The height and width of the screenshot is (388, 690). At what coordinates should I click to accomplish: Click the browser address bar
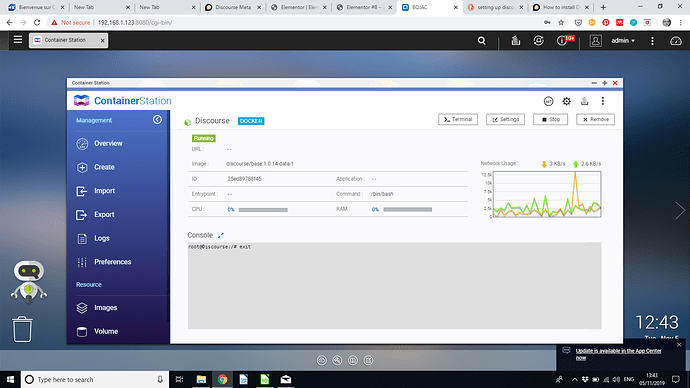coord(308,22)
